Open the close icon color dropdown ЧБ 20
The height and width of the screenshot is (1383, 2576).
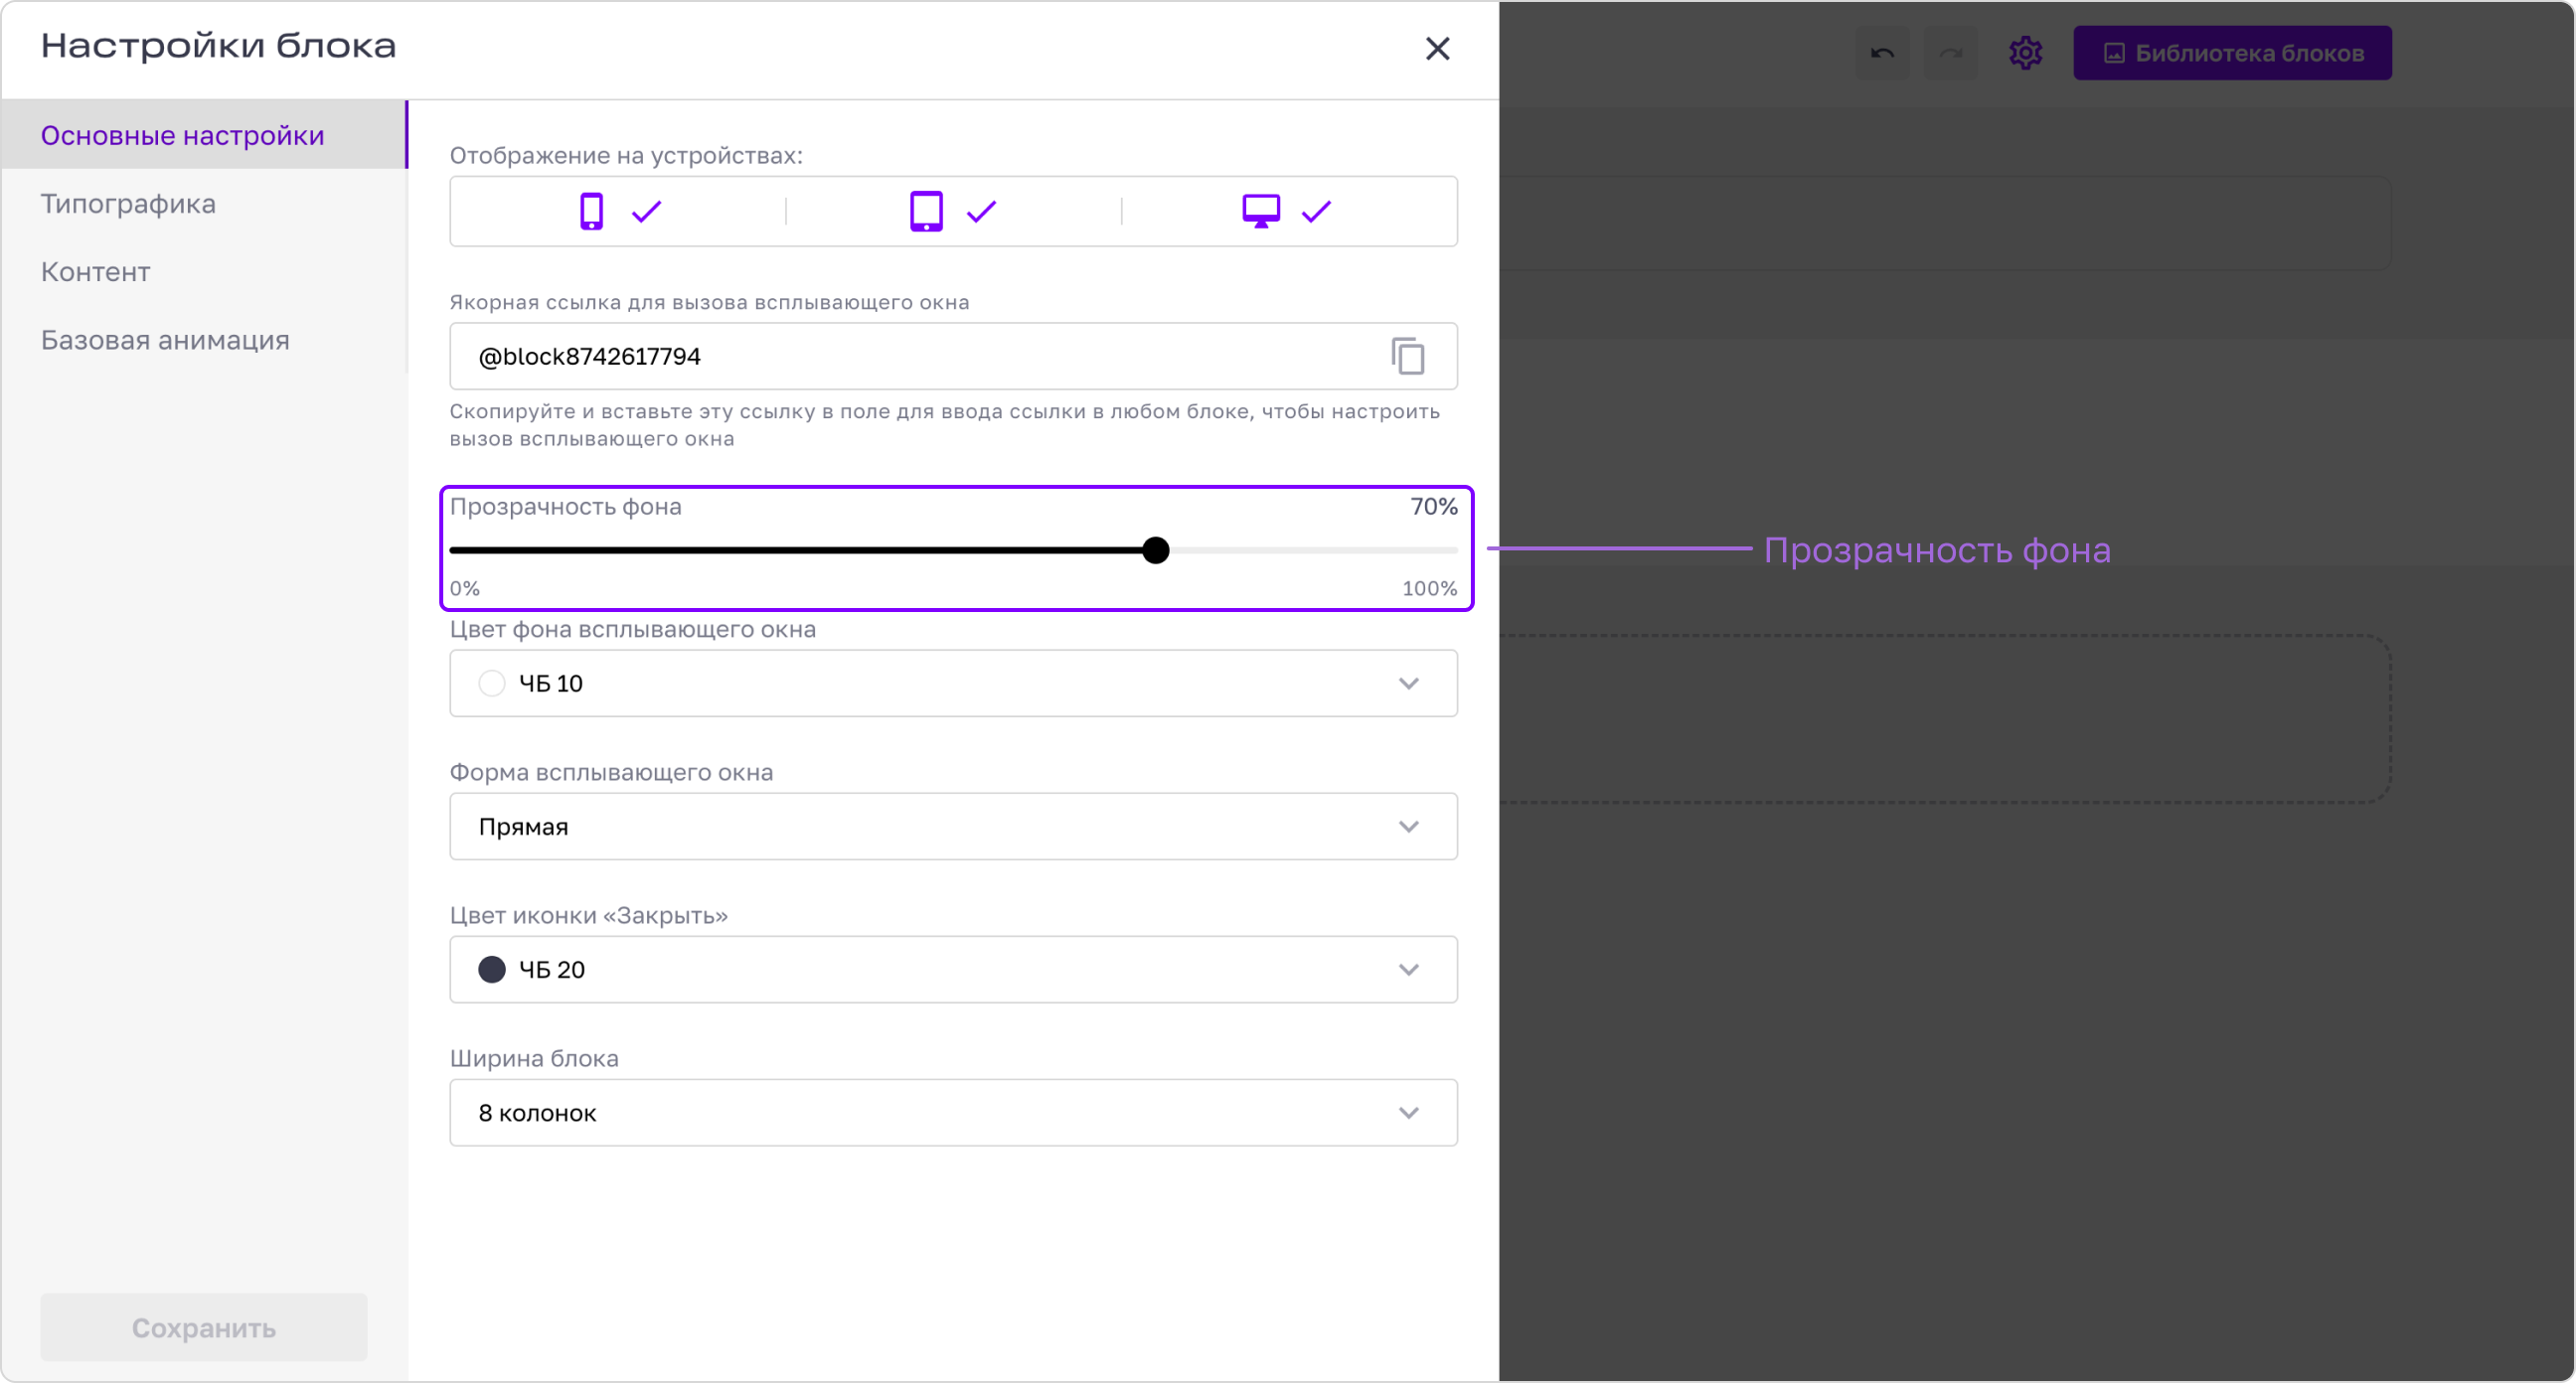[953, 969]
